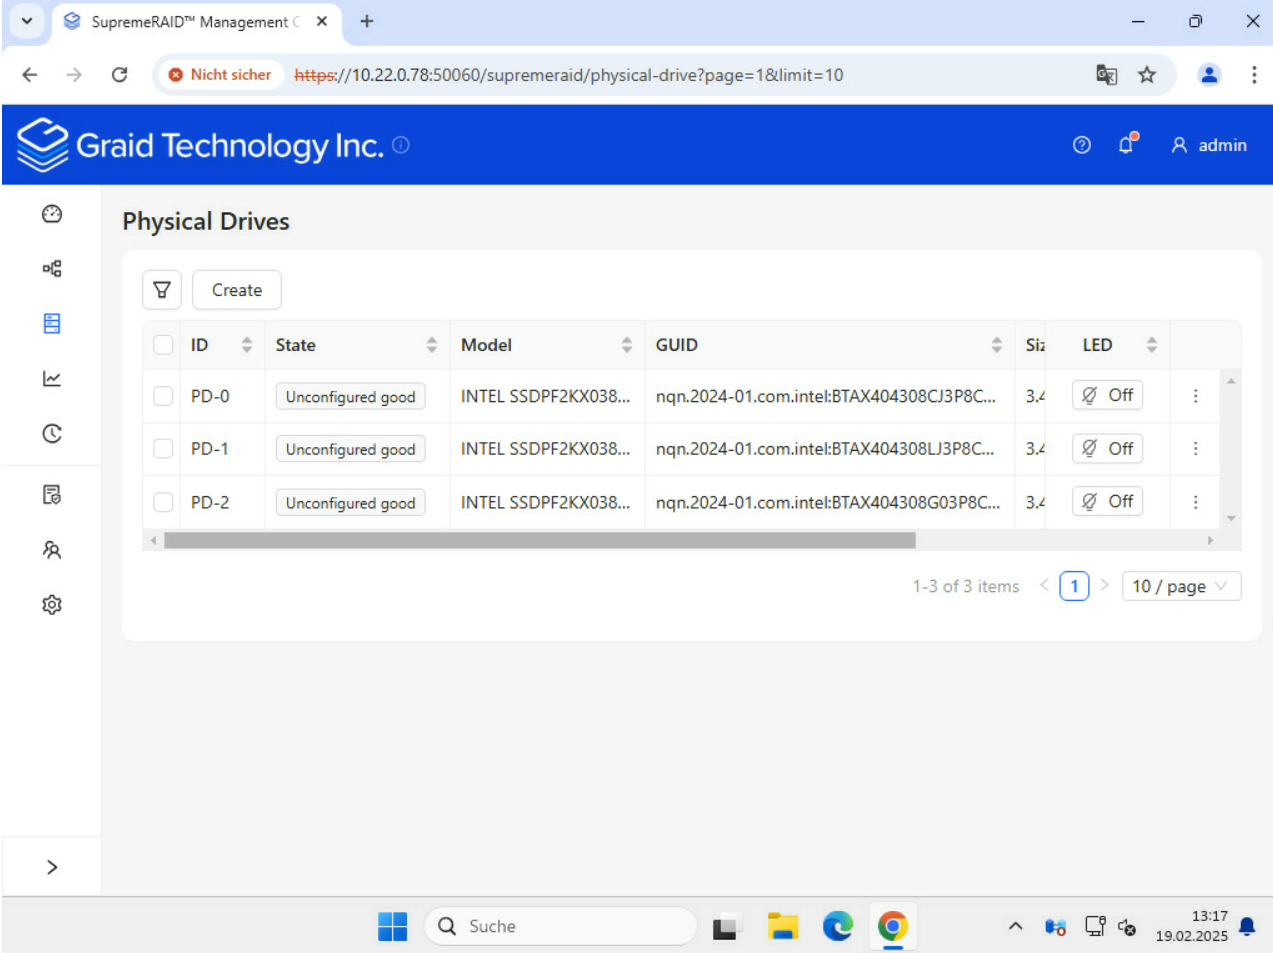
Task: Close the SupremeRAID Management tab
Action: (x=322, y=21)
